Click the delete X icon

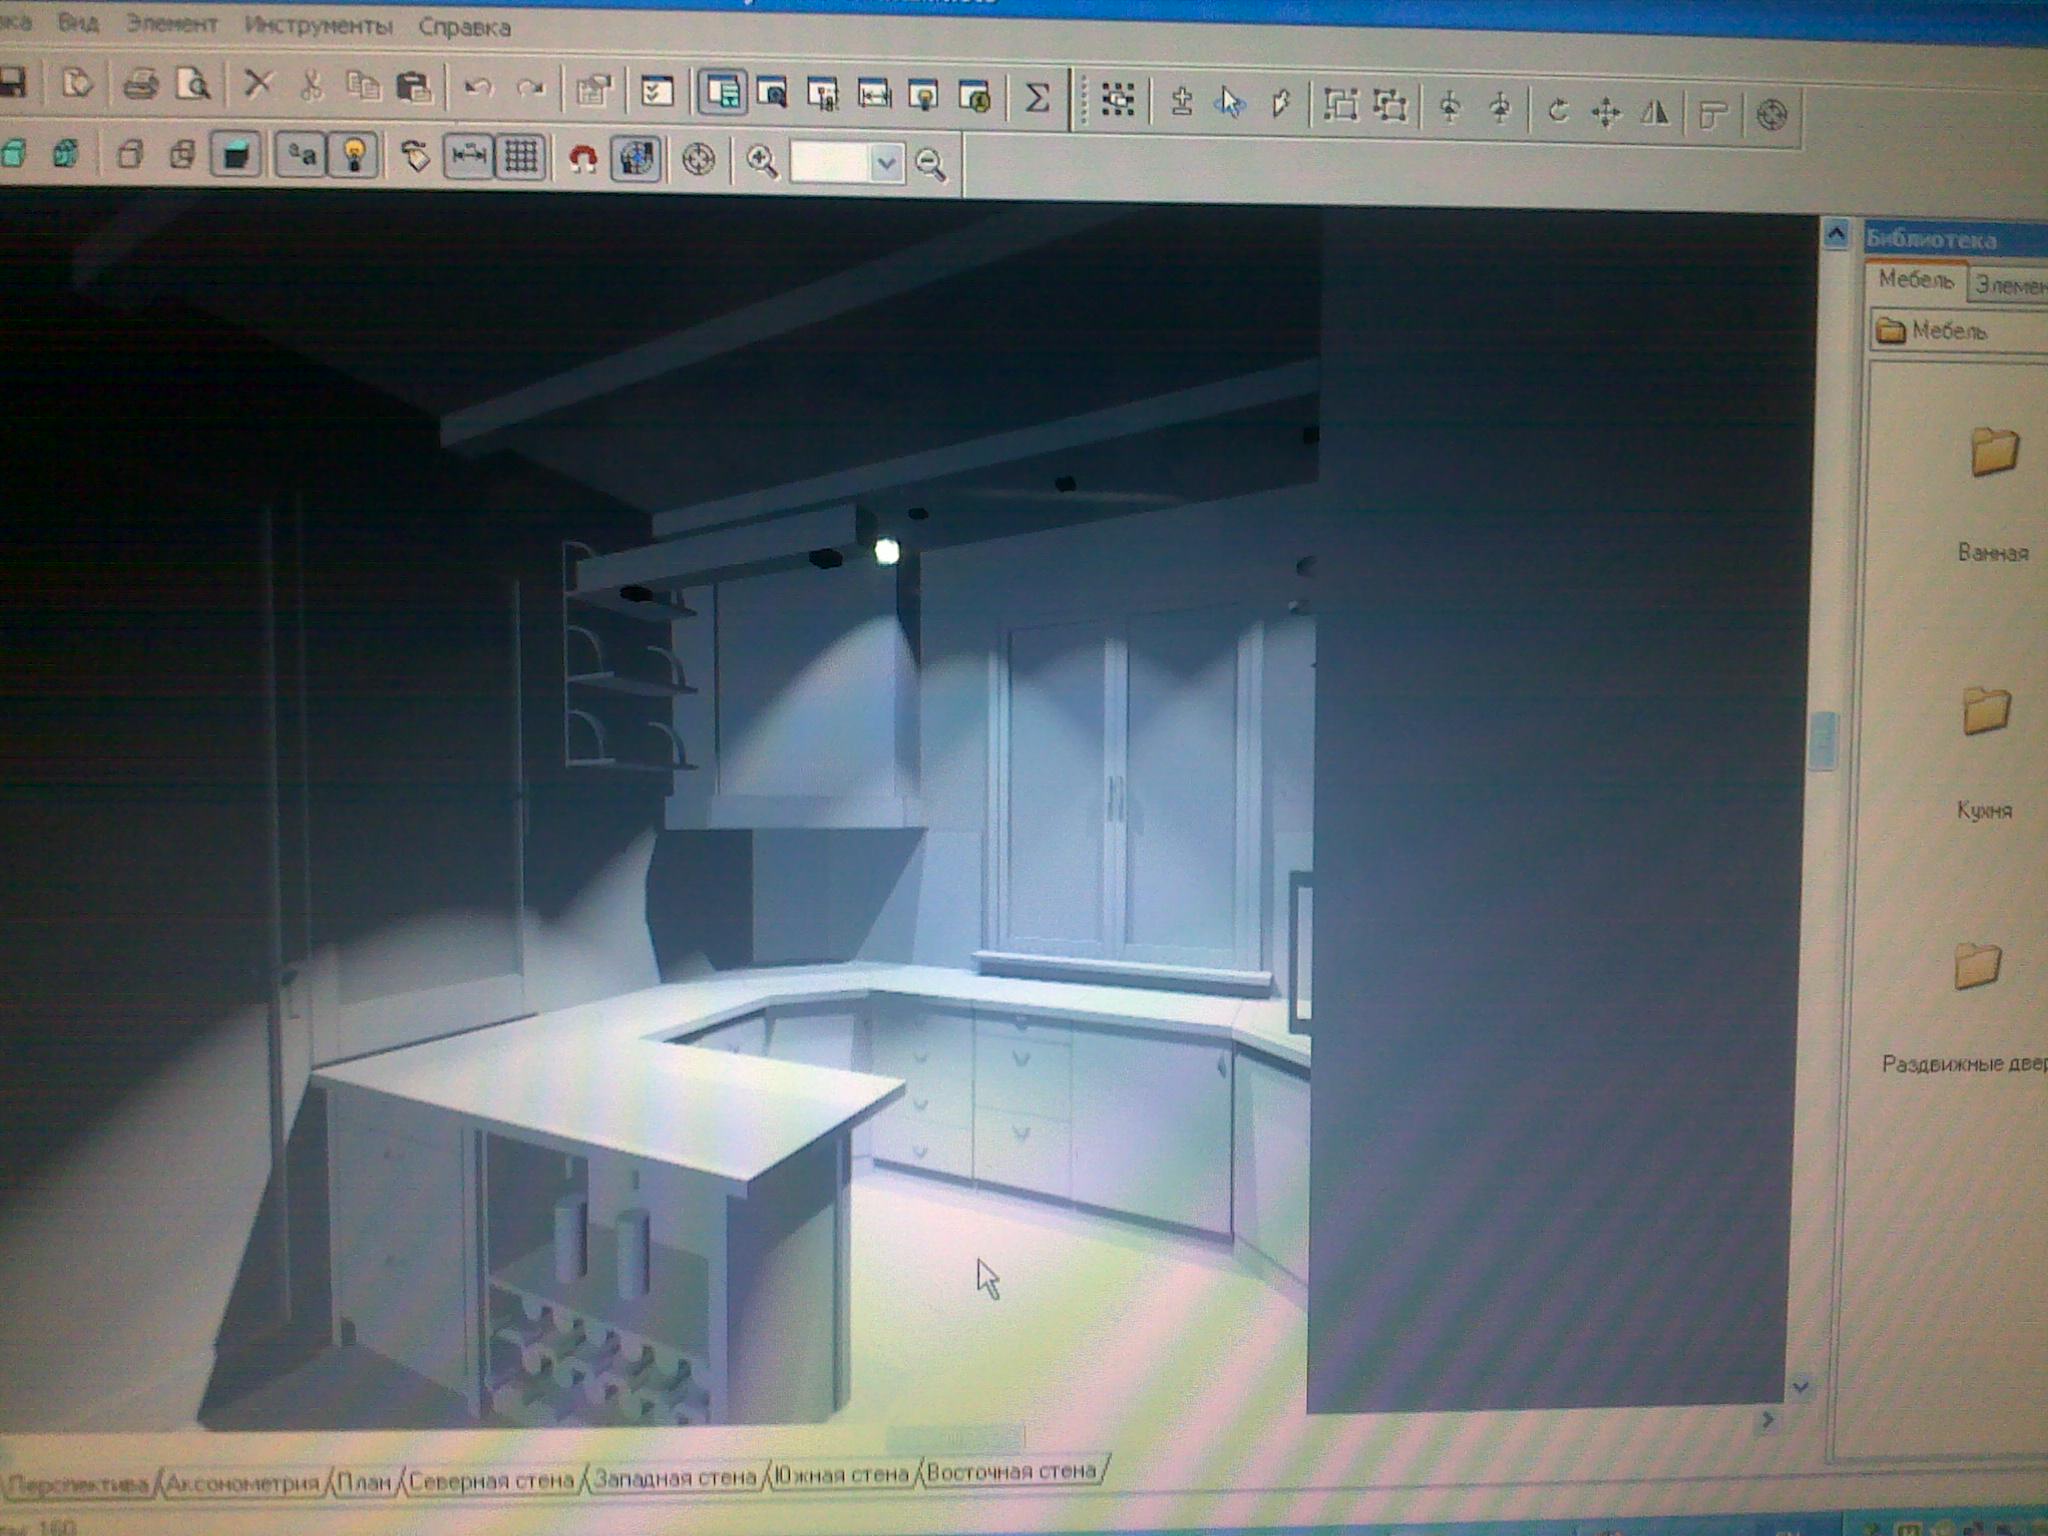(258, 85)
